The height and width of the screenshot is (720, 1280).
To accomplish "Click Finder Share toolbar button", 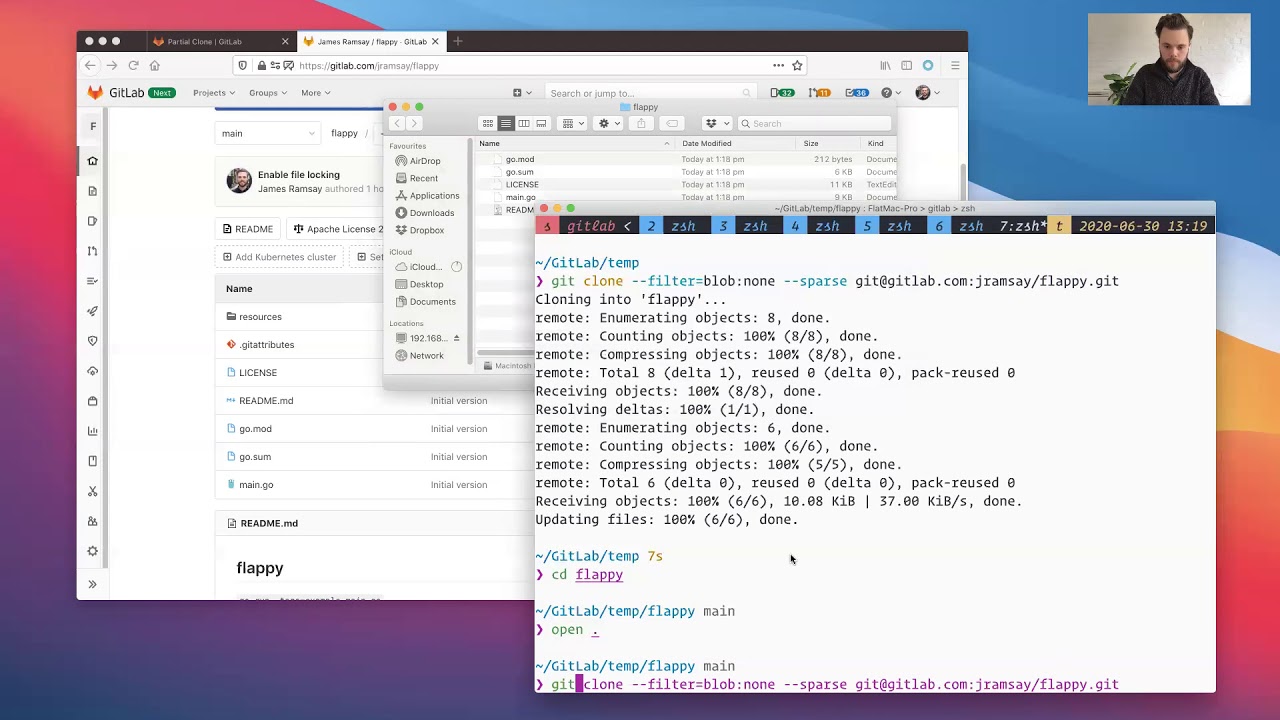I will coord(641,124).
